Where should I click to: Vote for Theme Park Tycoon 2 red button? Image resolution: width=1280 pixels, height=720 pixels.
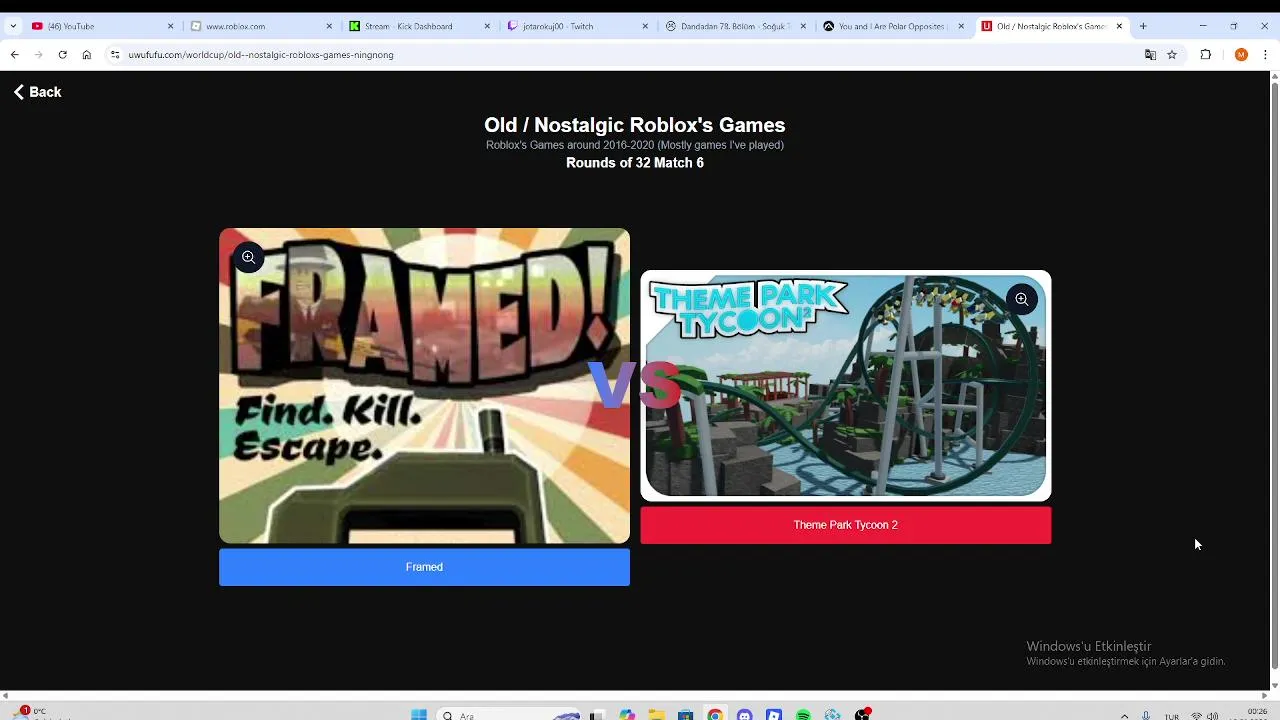pyautogui.click(x=845, y=525)
